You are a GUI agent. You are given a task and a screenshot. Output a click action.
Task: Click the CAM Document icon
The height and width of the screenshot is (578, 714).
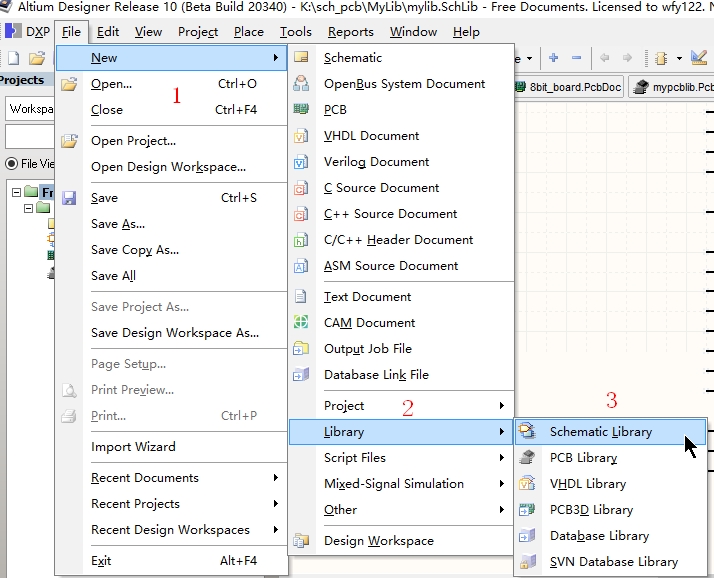pos(301,322)
